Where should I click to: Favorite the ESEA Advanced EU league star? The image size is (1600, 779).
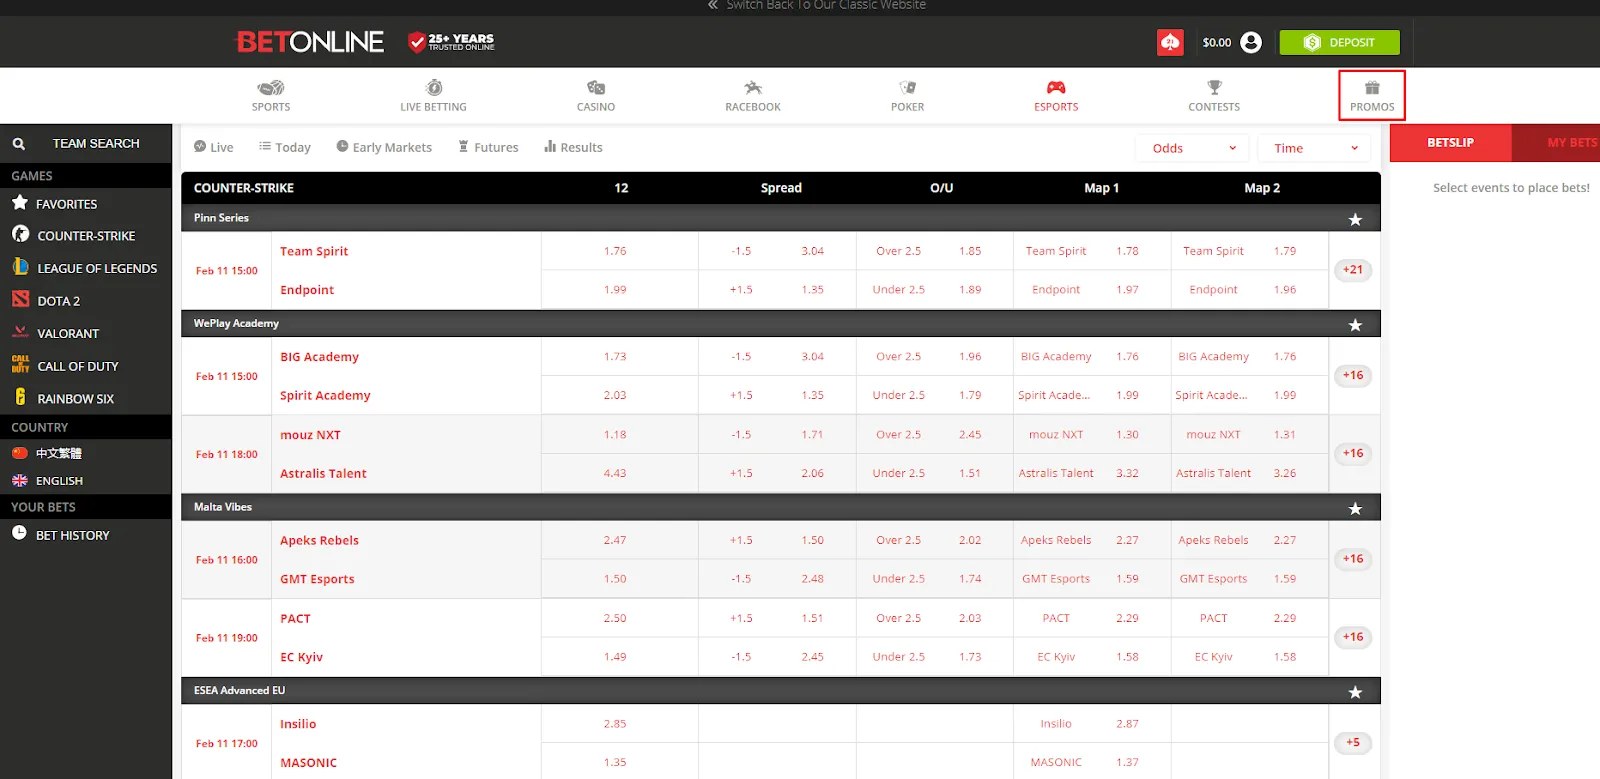click(x=1355, y=692)
